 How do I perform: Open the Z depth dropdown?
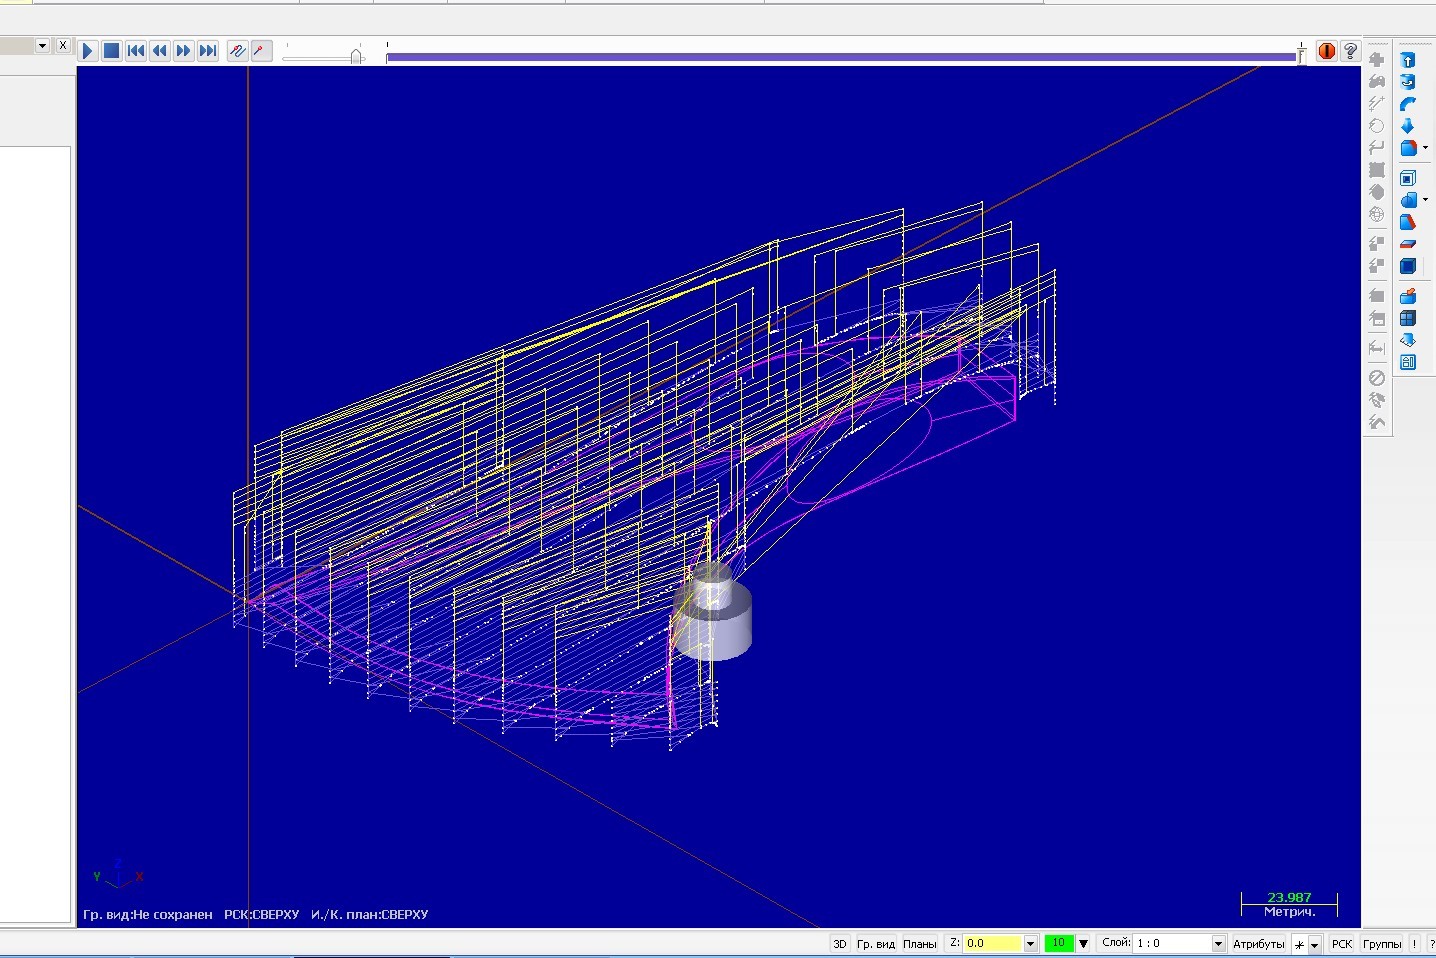tap(1030, 943)
